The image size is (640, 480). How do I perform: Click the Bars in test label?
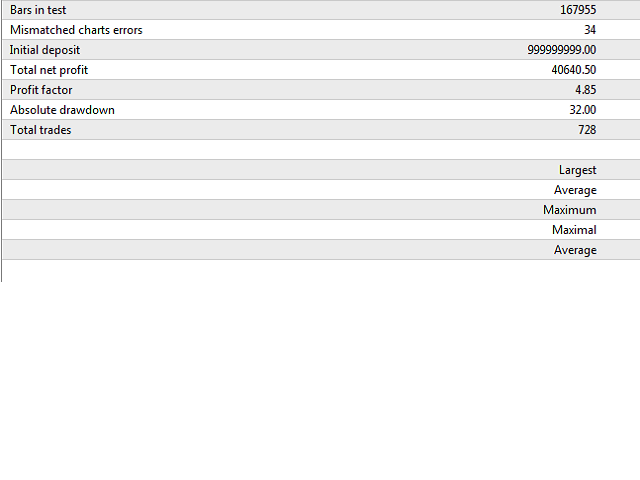pos(38,10)
